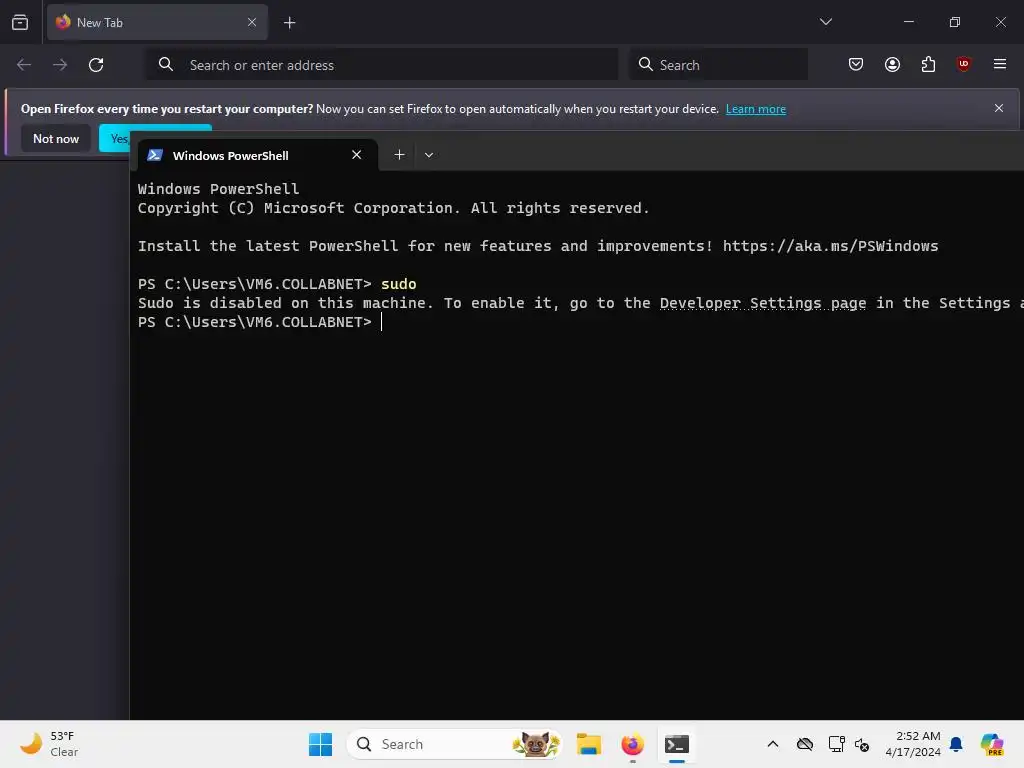1024x768 pixels.
Task: Focus the Search or enter address bar
Action: tap(381, 65)
